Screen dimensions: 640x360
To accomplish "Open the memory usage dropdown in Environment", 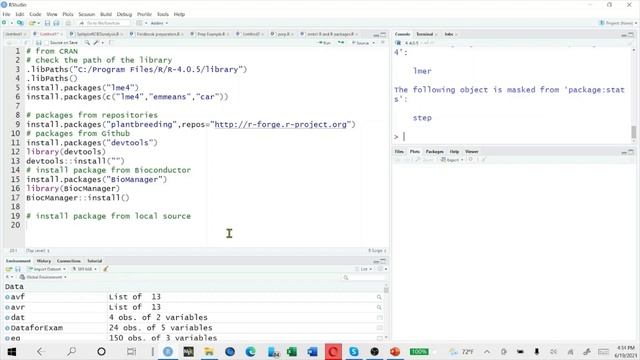I will click(x=84, y=269).
